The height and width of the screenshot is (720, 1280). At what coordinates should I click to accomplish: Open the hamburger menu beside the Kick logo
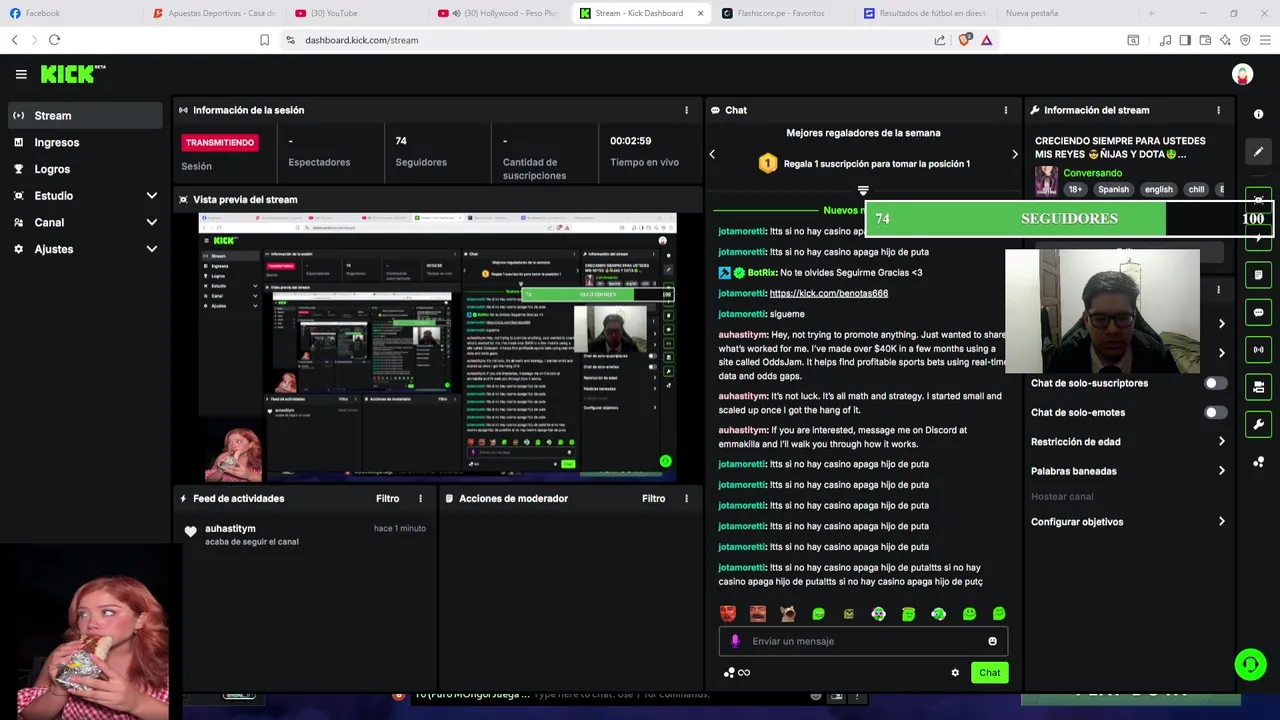(21, 74)
